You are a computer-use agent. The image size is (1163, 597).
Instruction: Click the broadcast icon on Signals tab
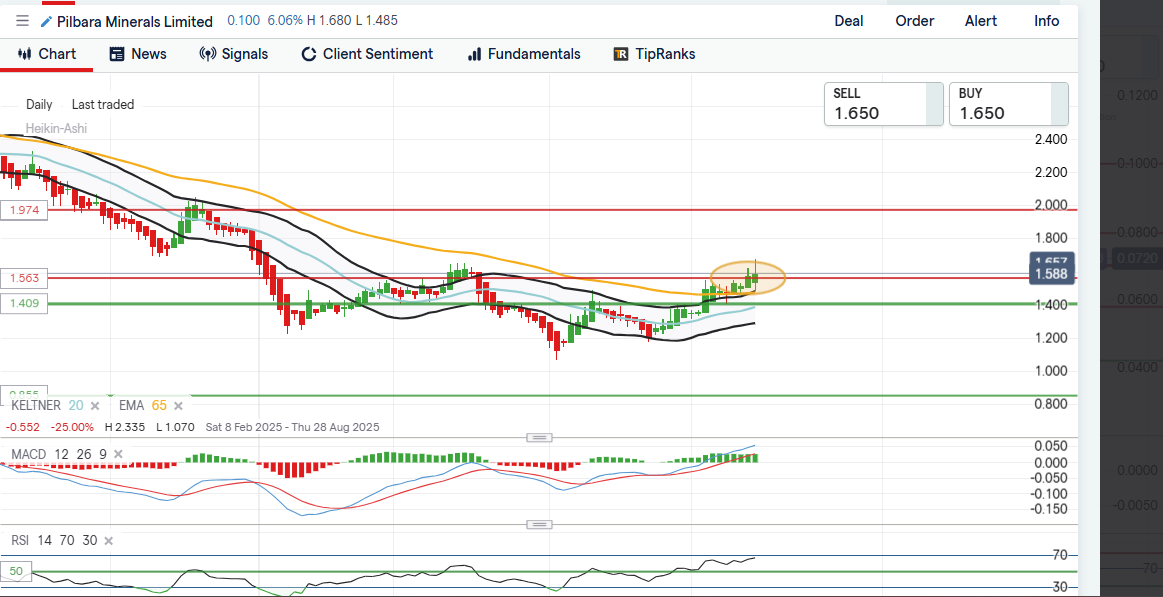tap(208, 54)
